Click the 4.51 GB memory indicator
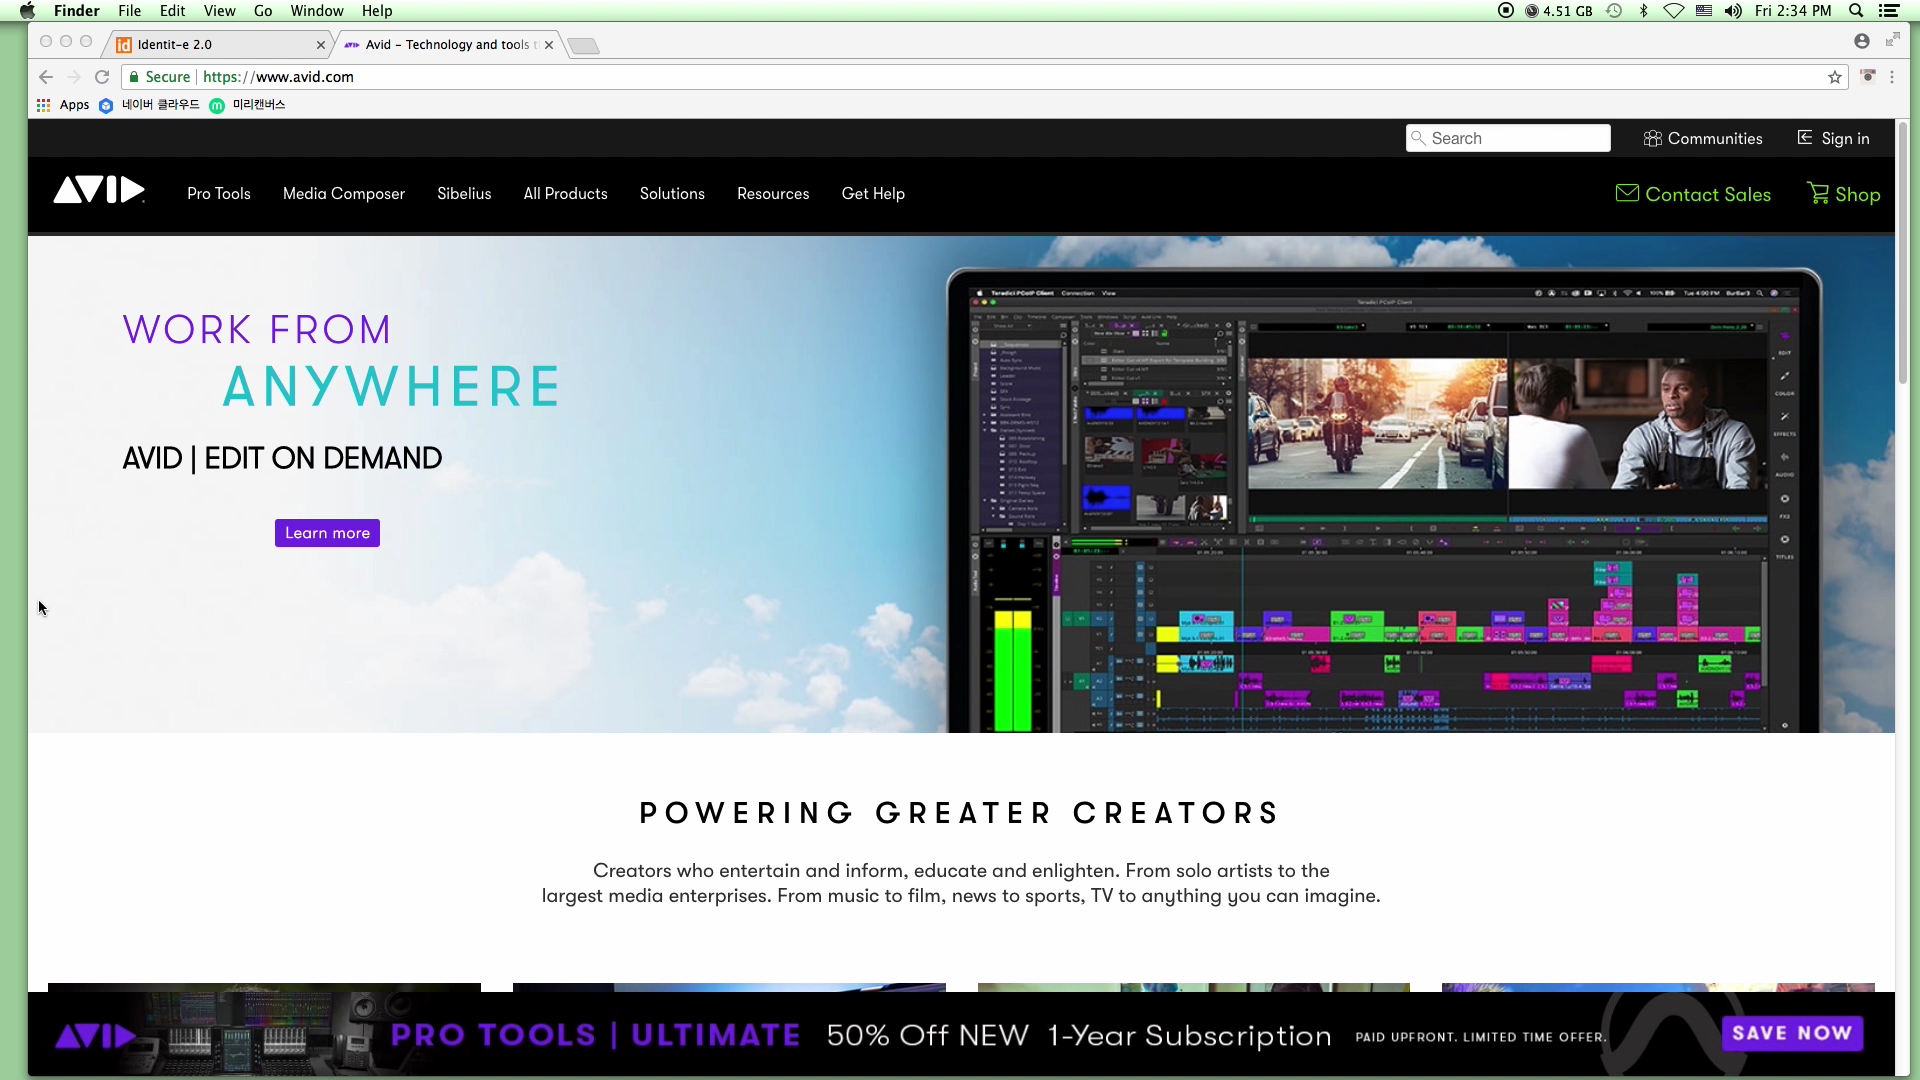1920x1080 pixels. point(1559,11)
